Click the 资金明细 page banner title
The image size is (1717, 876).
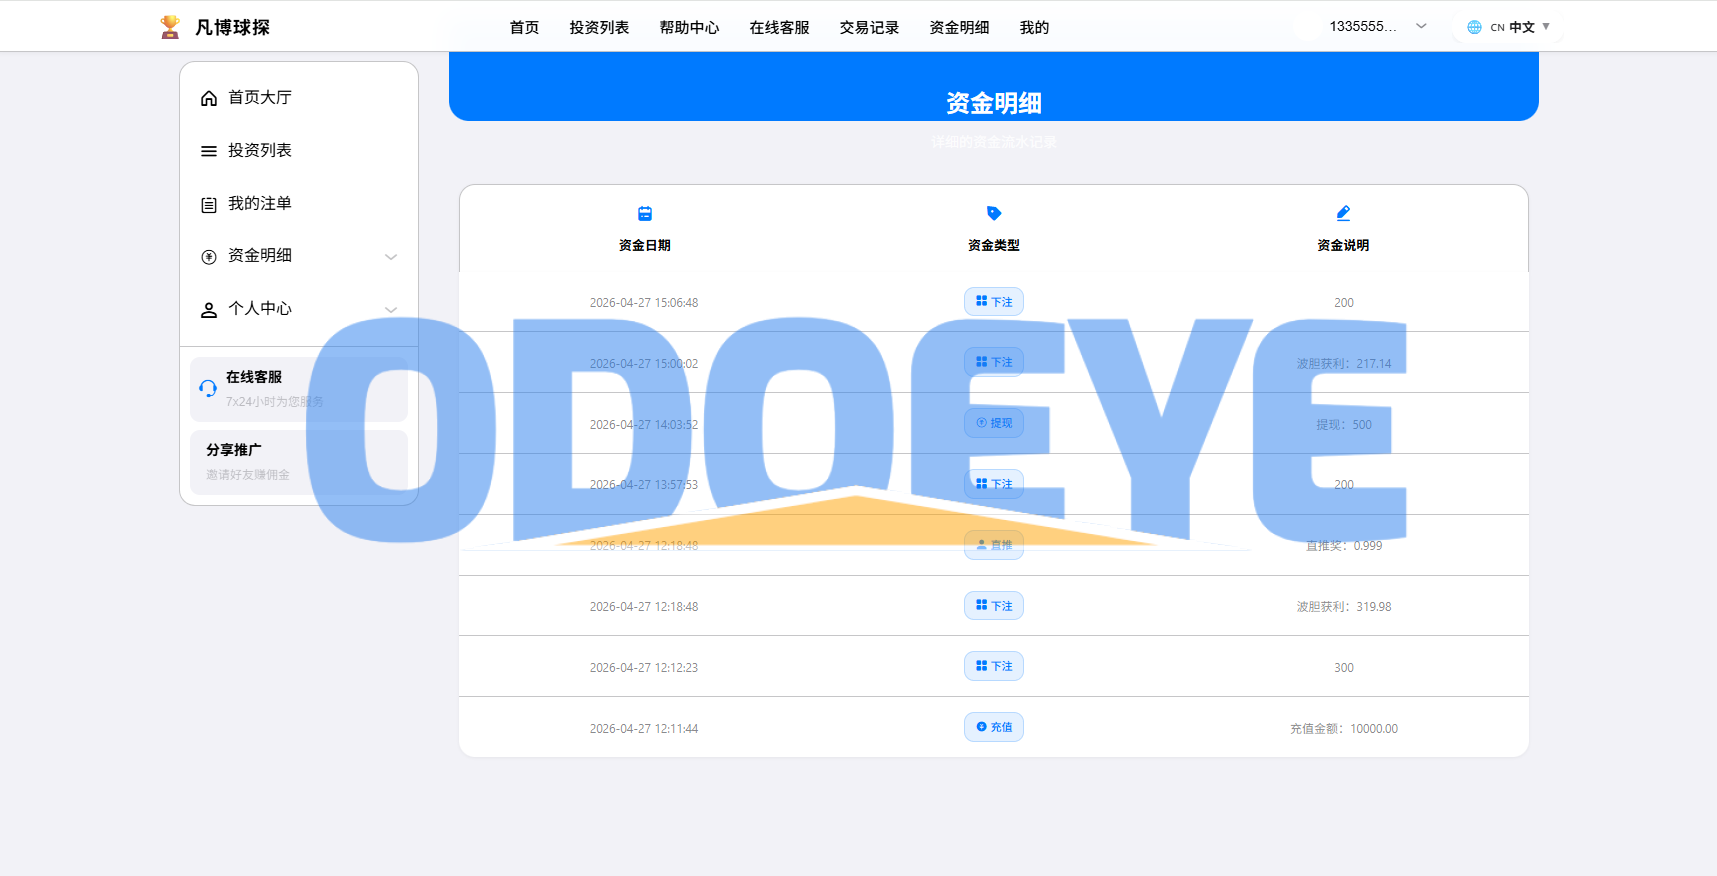[x=994, y=103]
